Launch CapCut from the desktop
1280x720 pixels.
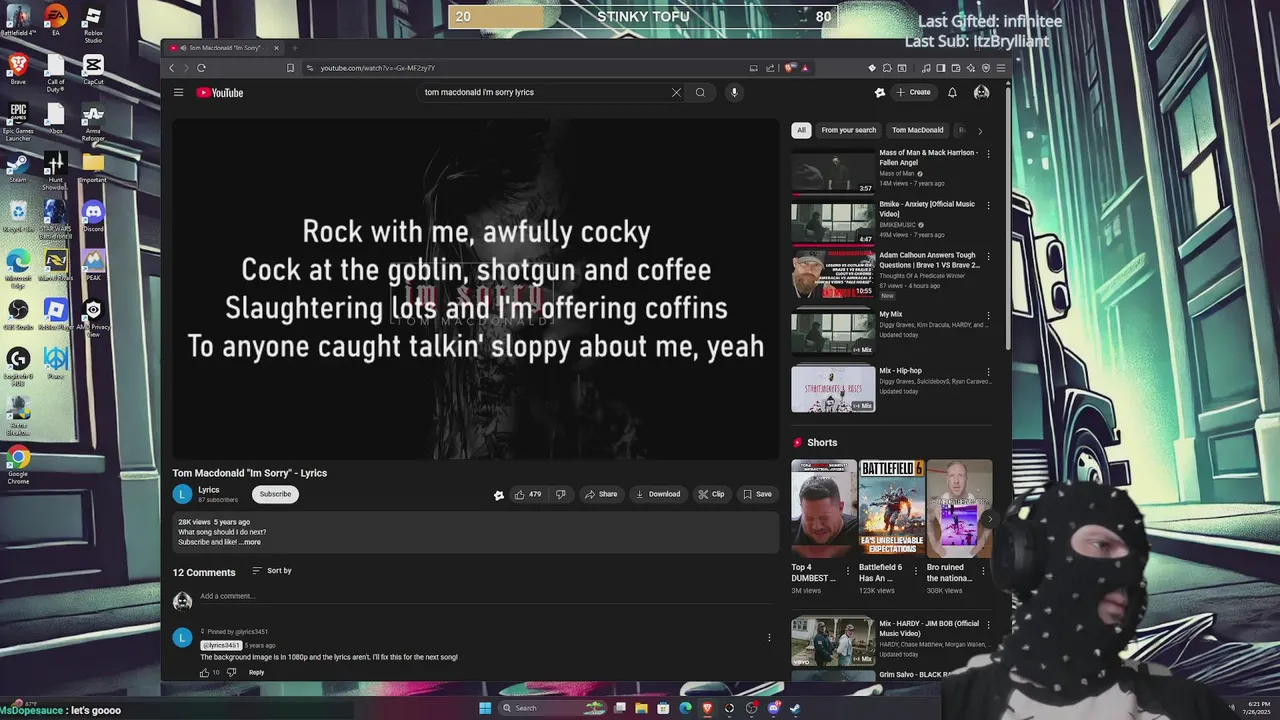(x=93, y=69)
